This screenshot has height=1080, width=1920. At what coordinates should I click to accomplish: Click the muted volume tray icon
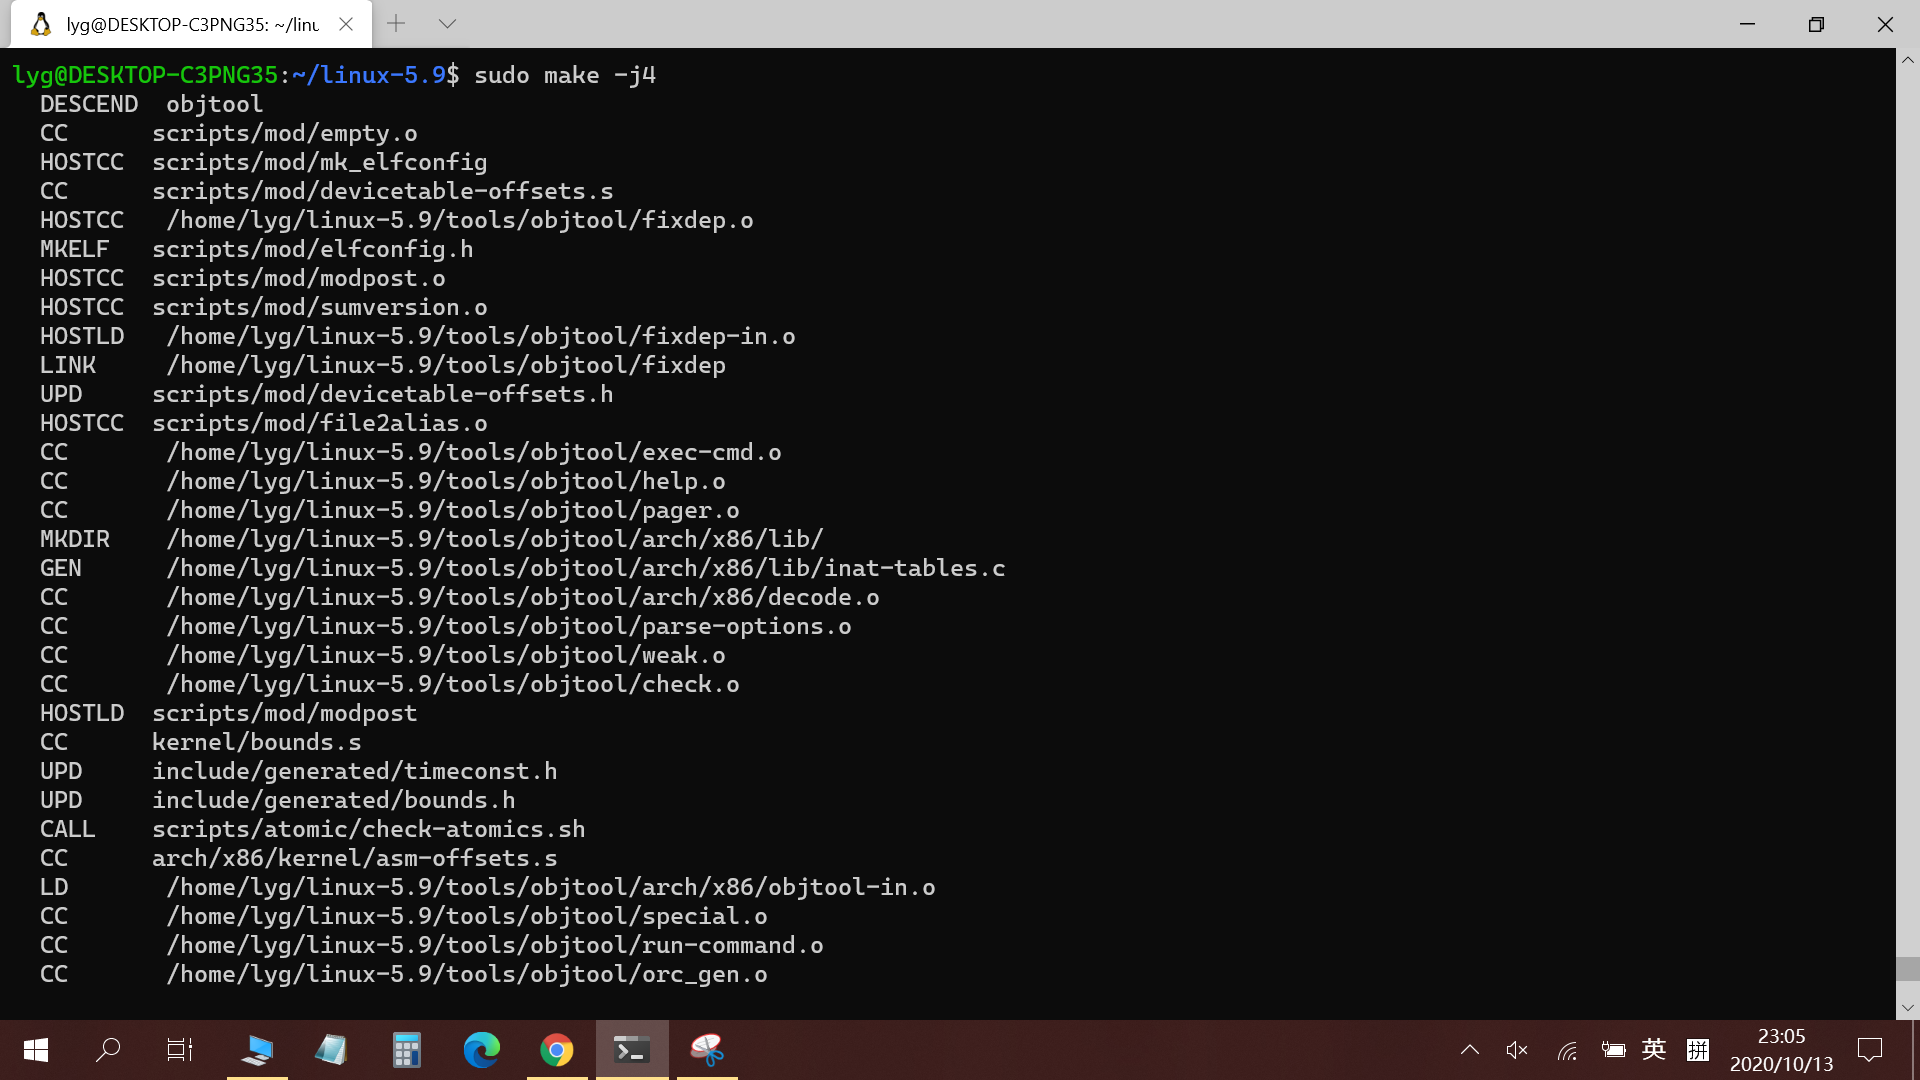pos(1517,1050)
